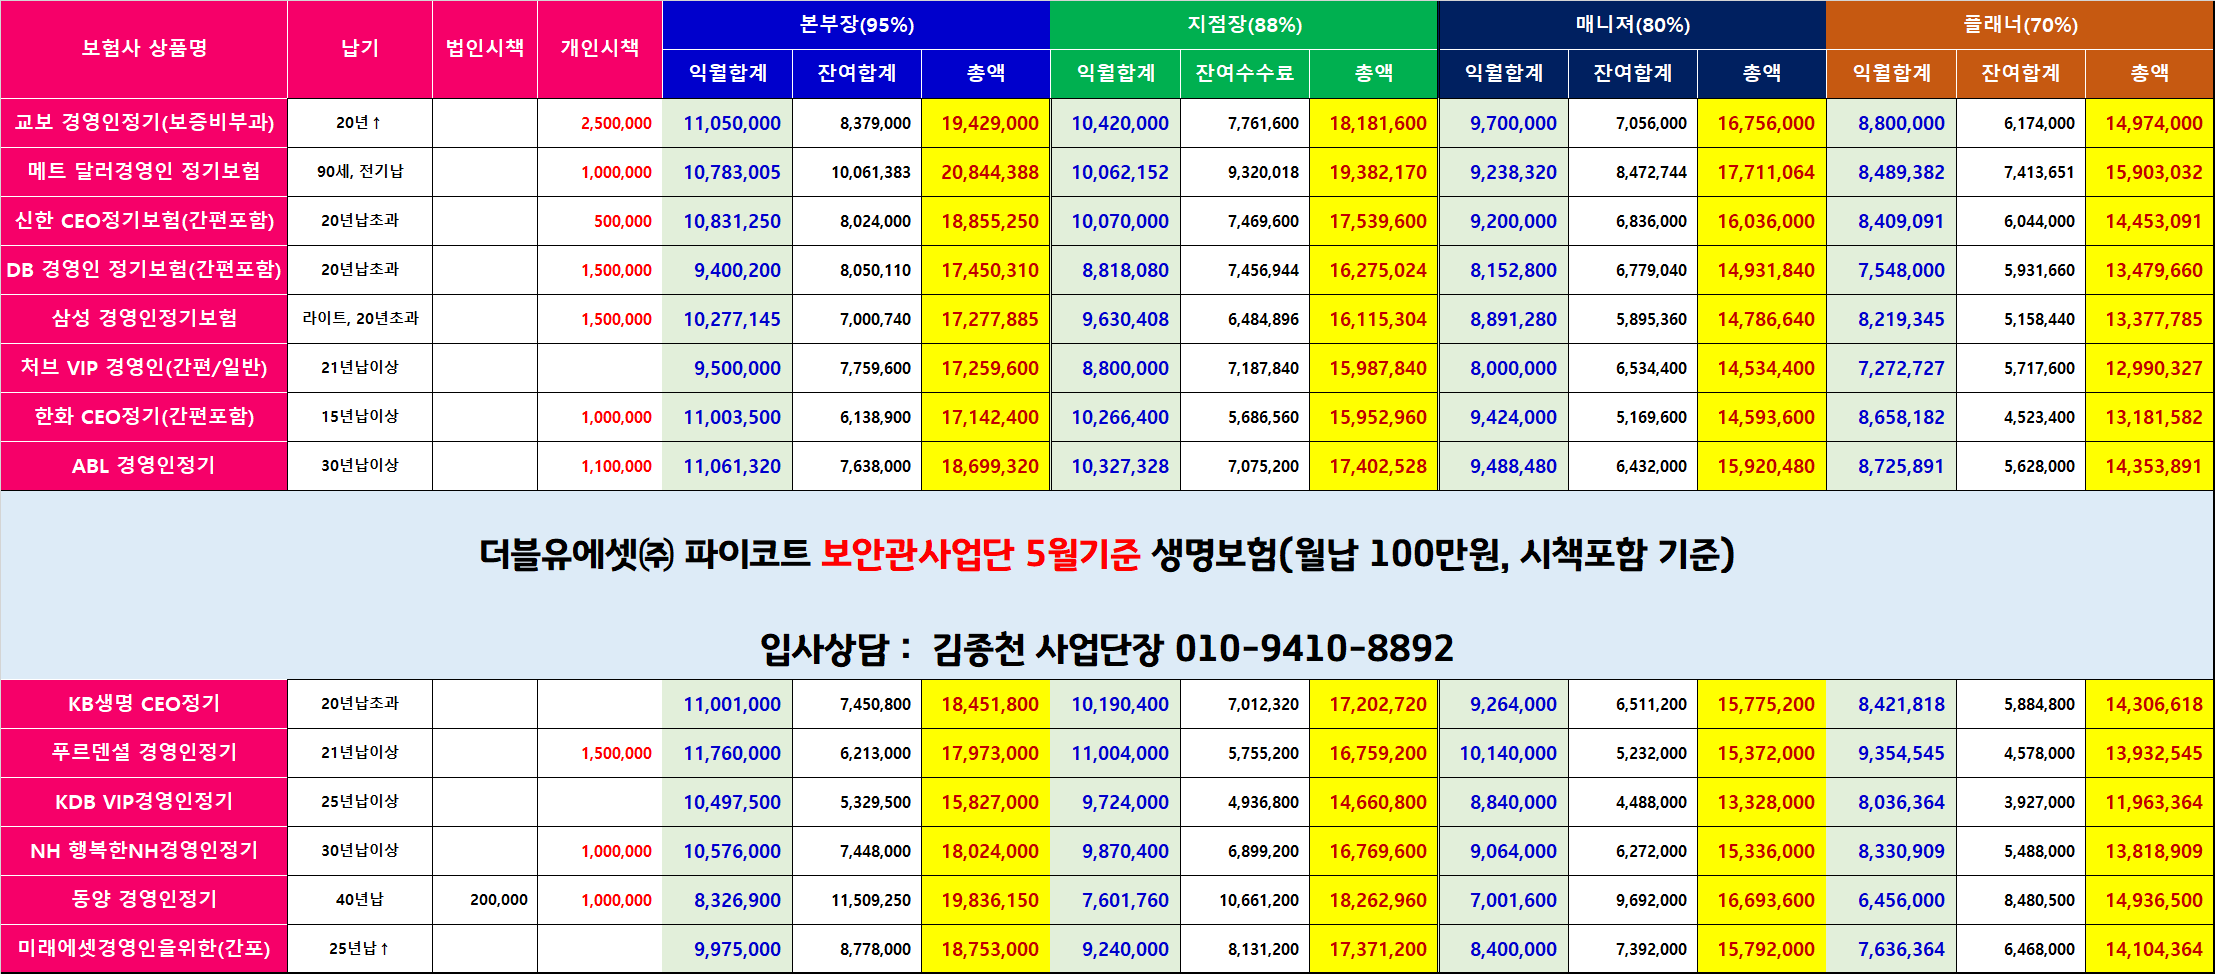Select the '동양 경영인정기' row label
2215x974 pixels.
click(x=144, y=900)
